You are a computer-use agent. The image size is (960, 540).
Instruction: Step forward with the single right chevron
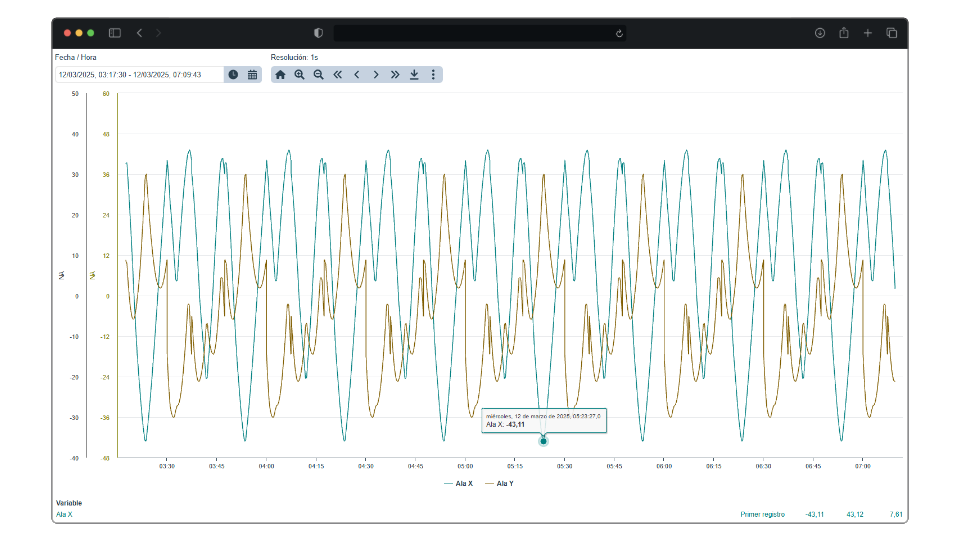(x=376, y=75)
